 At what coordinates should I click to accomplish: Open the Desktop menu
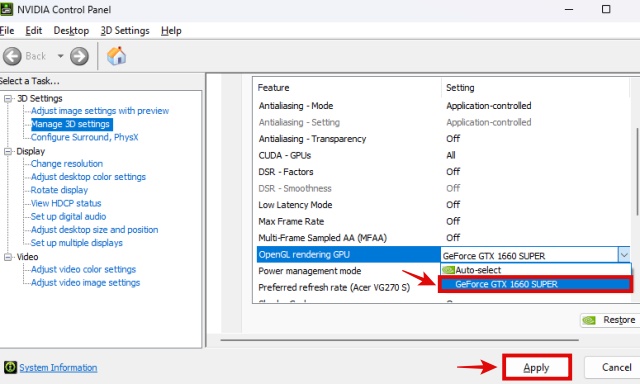pos(71,31)
